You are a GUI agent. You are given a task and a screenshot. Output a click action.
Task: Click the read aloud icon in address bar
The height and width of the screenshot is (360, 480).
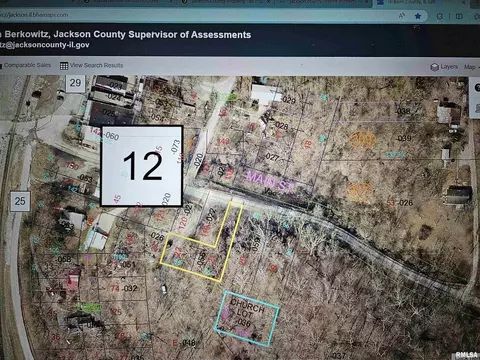click(x=402, y=16)
